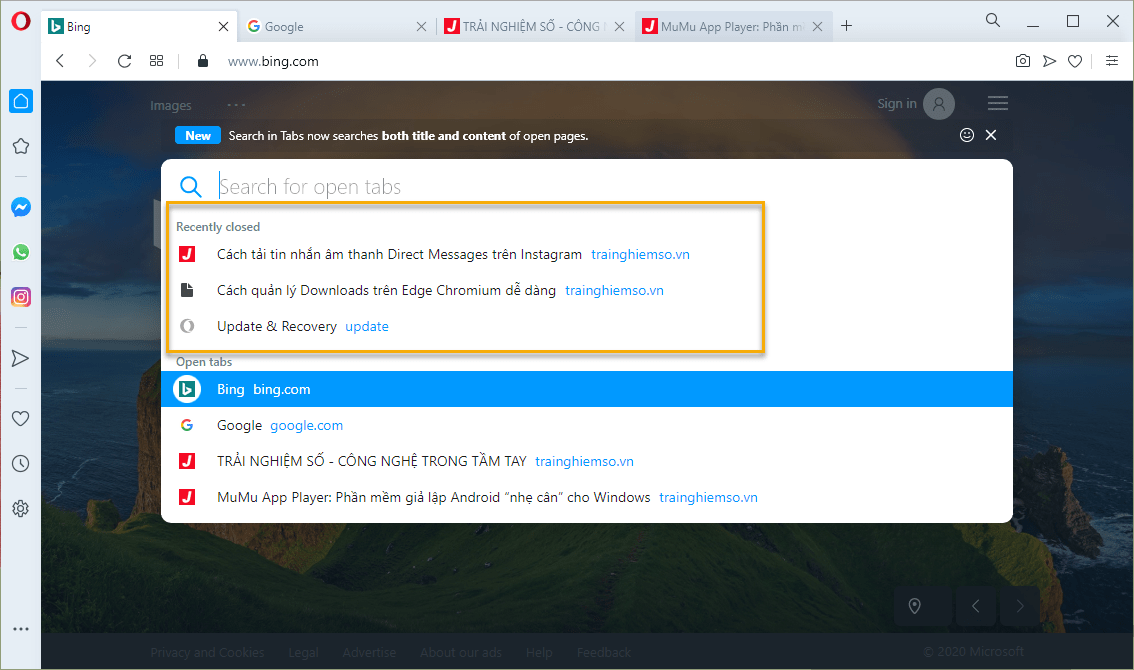1134x670 pixels.
Task: Take a snapshot with the camera icon
Action: pos(1023,61)
